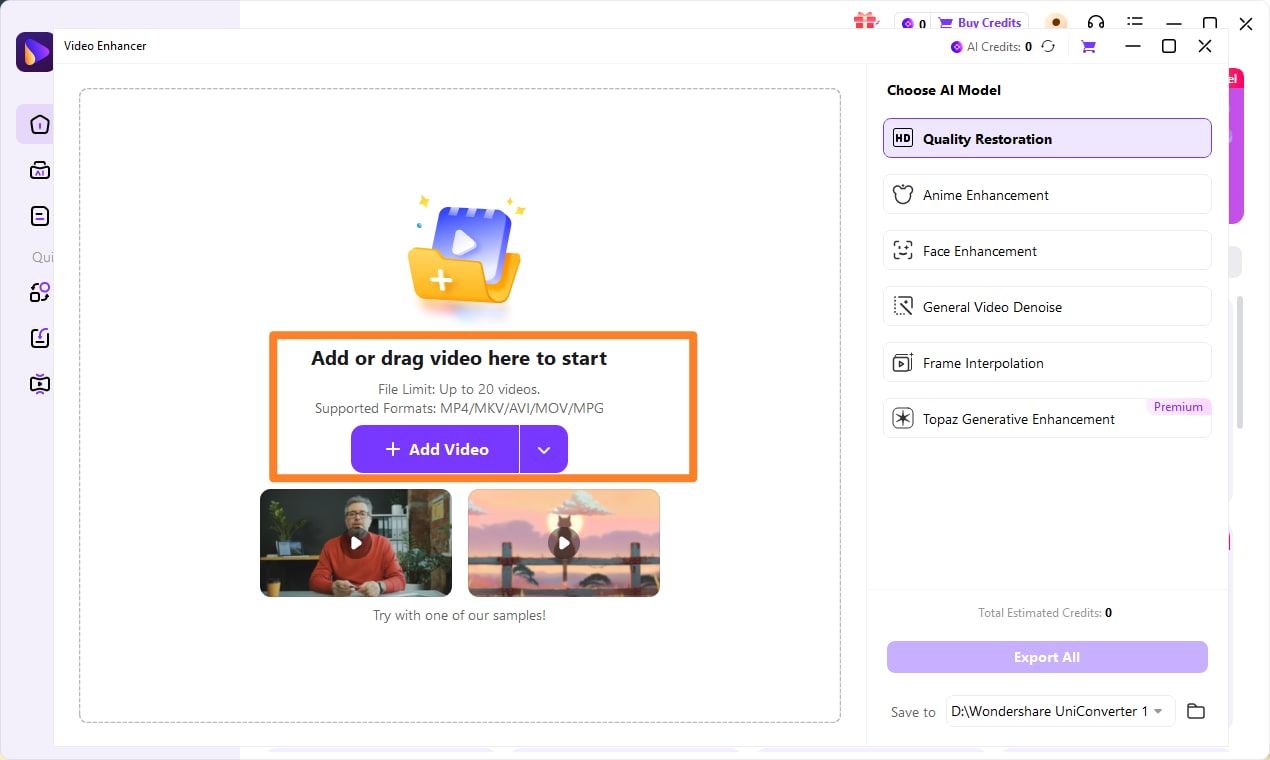Select the Converter tool in the sidebar
The height and width of the screenshot is (760, 1270).
(x=38, y=291)
